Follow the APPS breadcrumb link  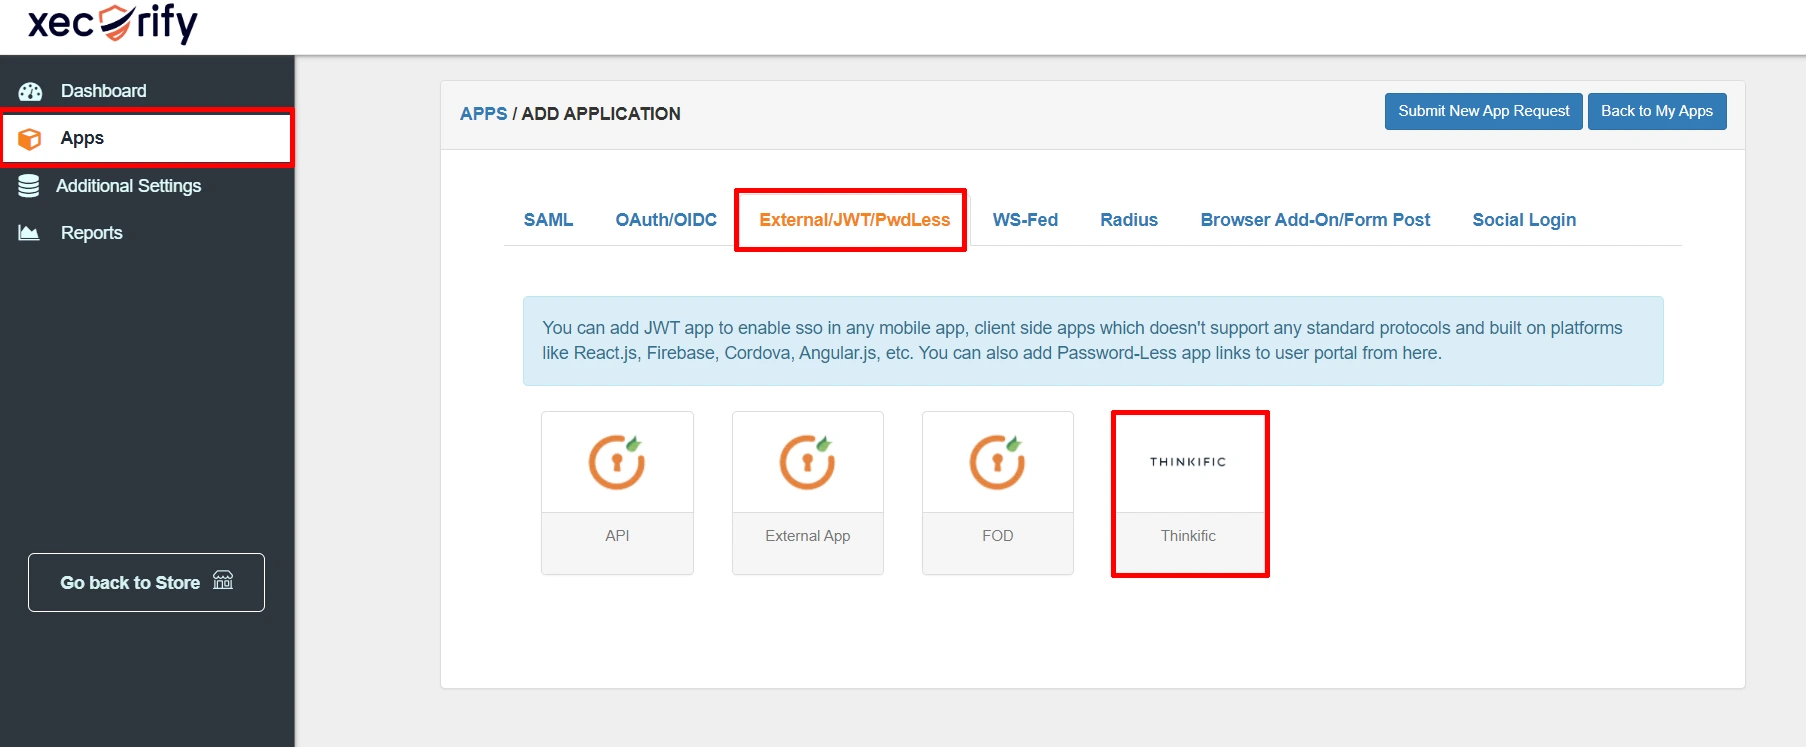point(484,114)
